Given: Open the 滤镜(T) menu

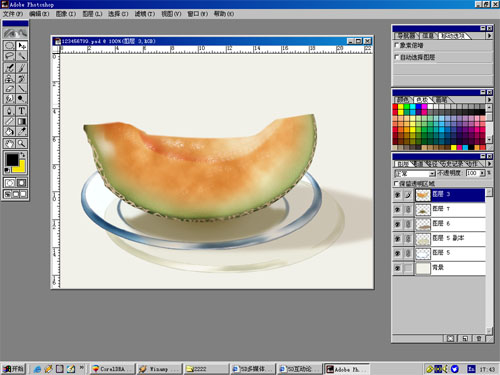Looking at the screenshot, I should (145, 14).
